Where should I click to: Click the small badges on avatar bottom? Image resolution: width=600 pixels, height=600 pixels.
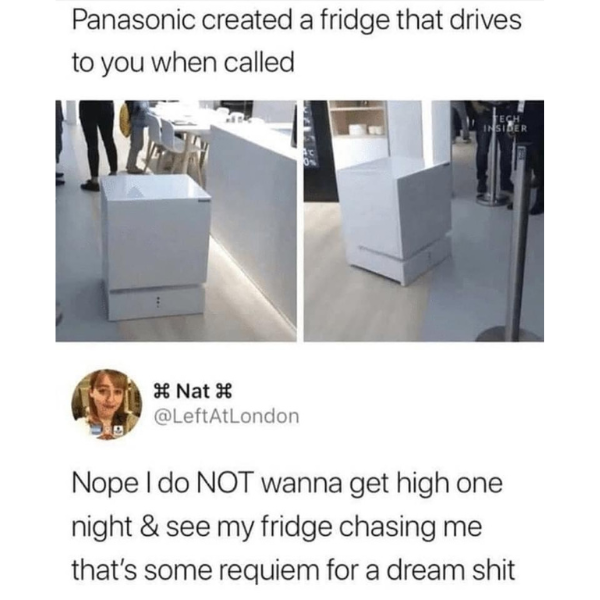click(106, 430)
